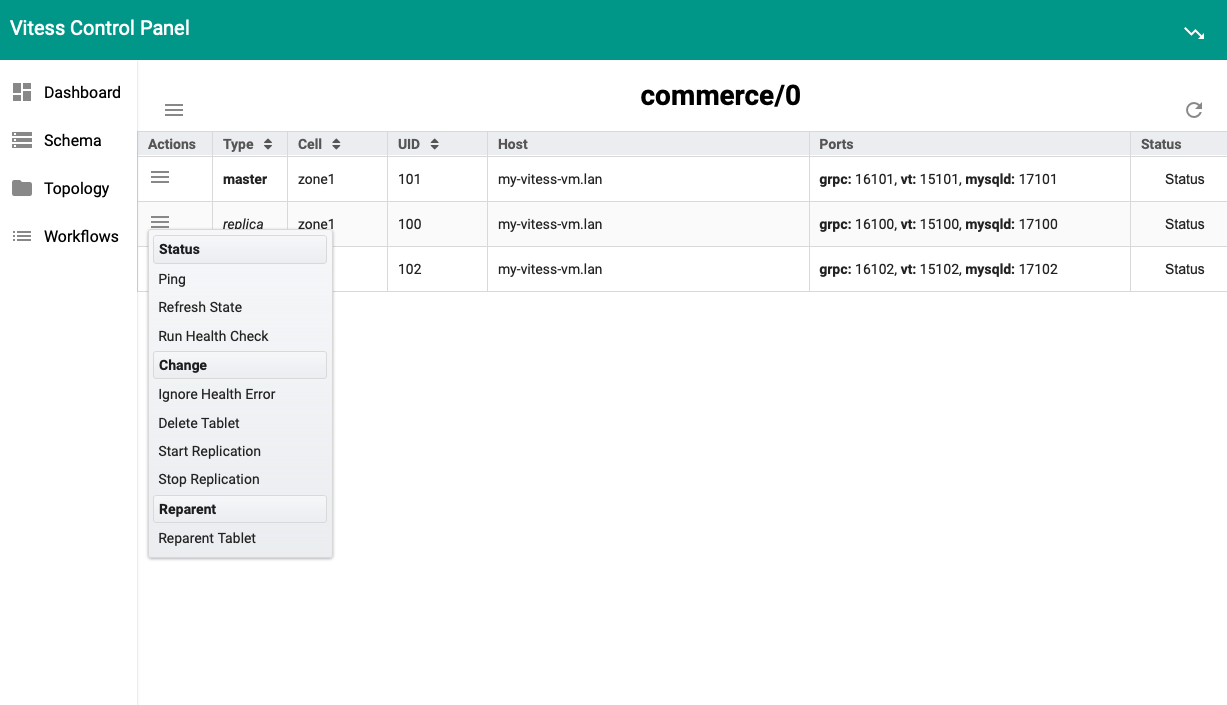Sort tablets by Cell
Screen dimensions: 1227x705
pos(317,143)
